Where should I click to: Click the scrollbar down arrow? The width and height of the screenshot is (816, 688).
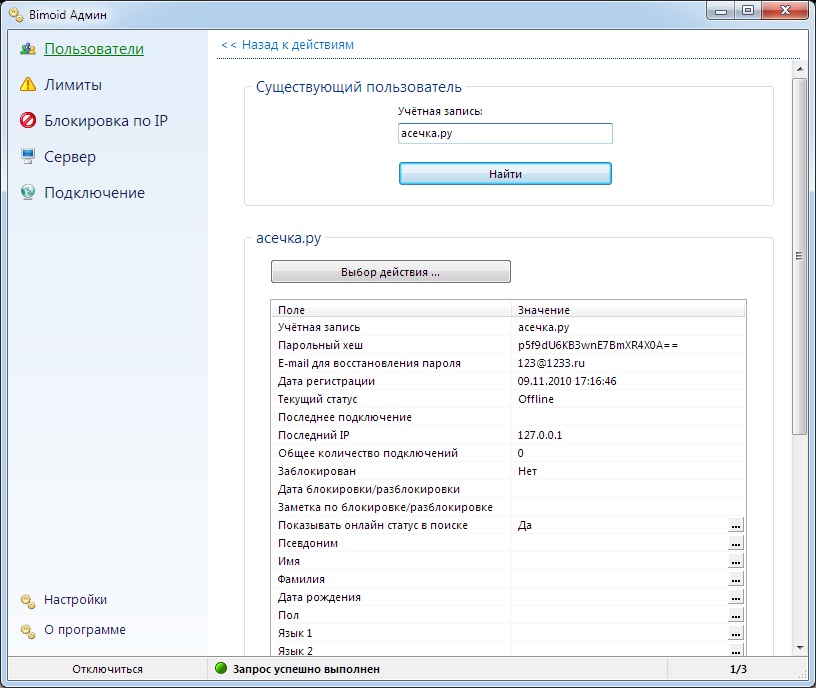click(x=799, y=648)
